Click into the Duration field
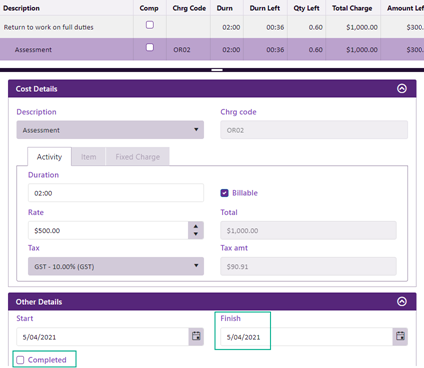The height and width of the screenshot is (368, 424). 116,193
